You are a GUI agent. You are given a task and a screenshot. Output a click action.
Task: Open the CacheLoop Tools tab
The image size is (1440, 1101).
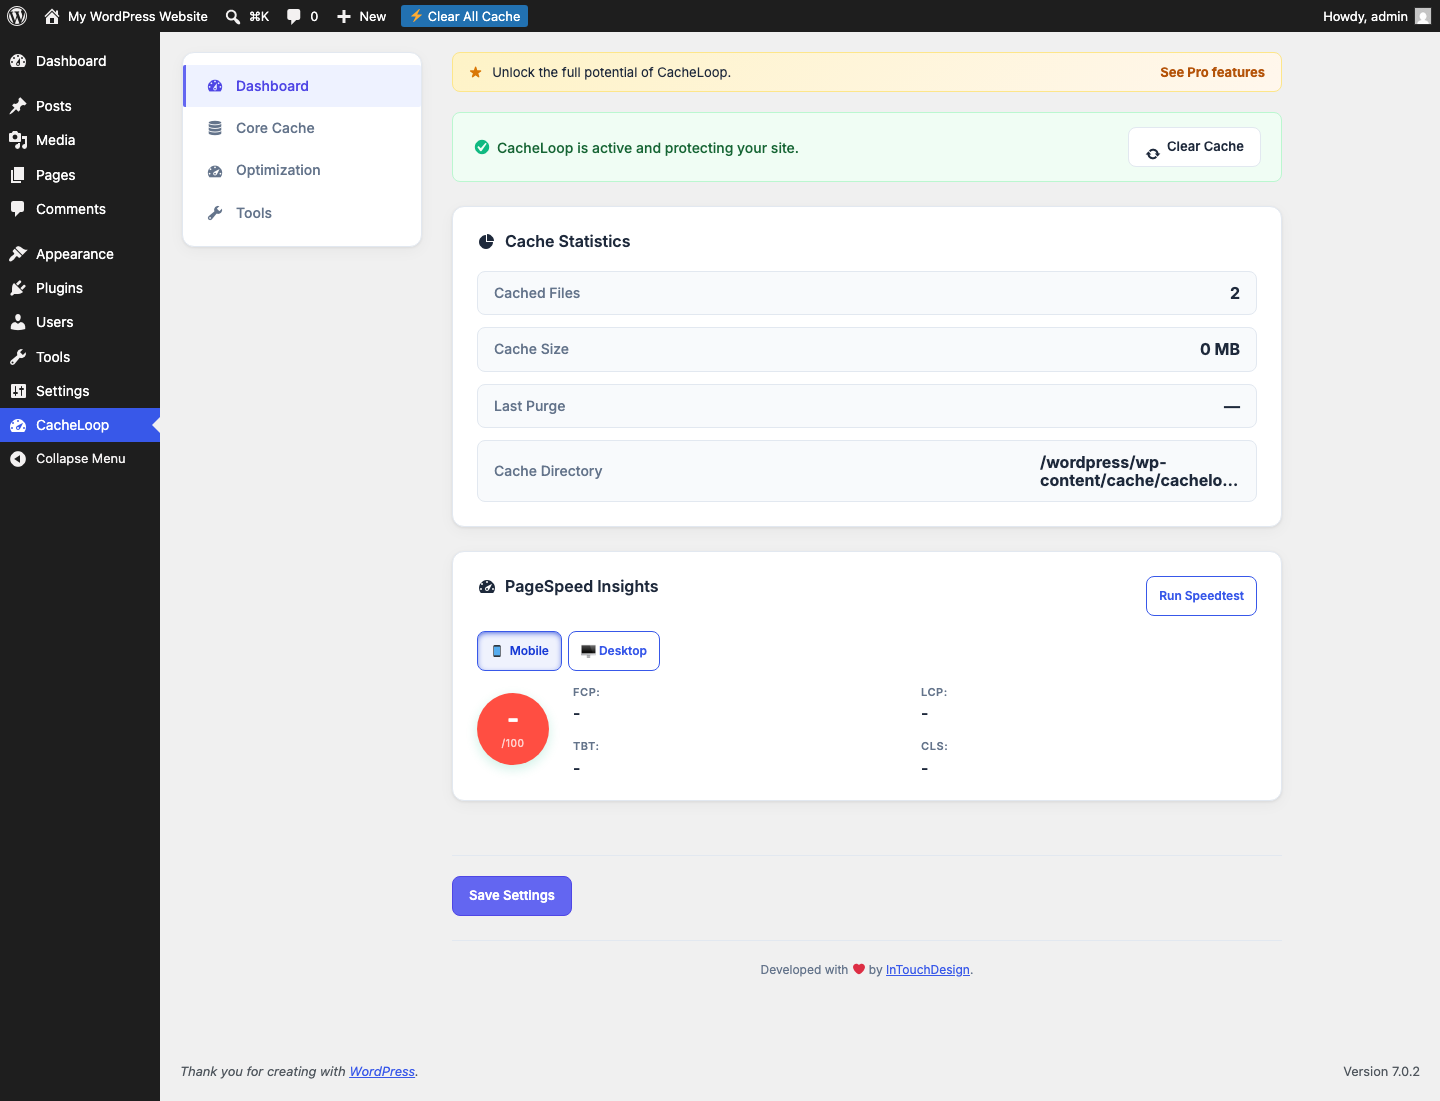tap(302, 213)
